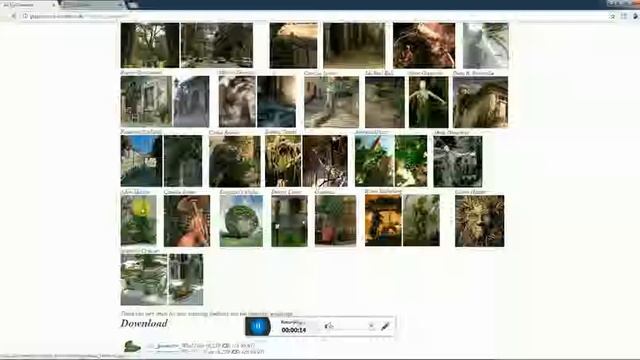This screenshot has width=640, height=360.
Task: Select the pencil annotation tool in the recorder bar
Action: point(385,326)
